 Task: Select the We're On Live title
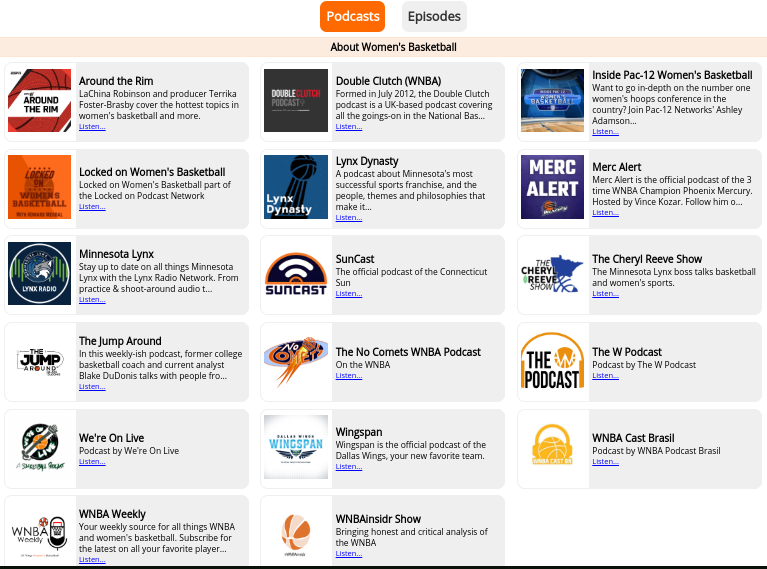(x=112, y=438)
